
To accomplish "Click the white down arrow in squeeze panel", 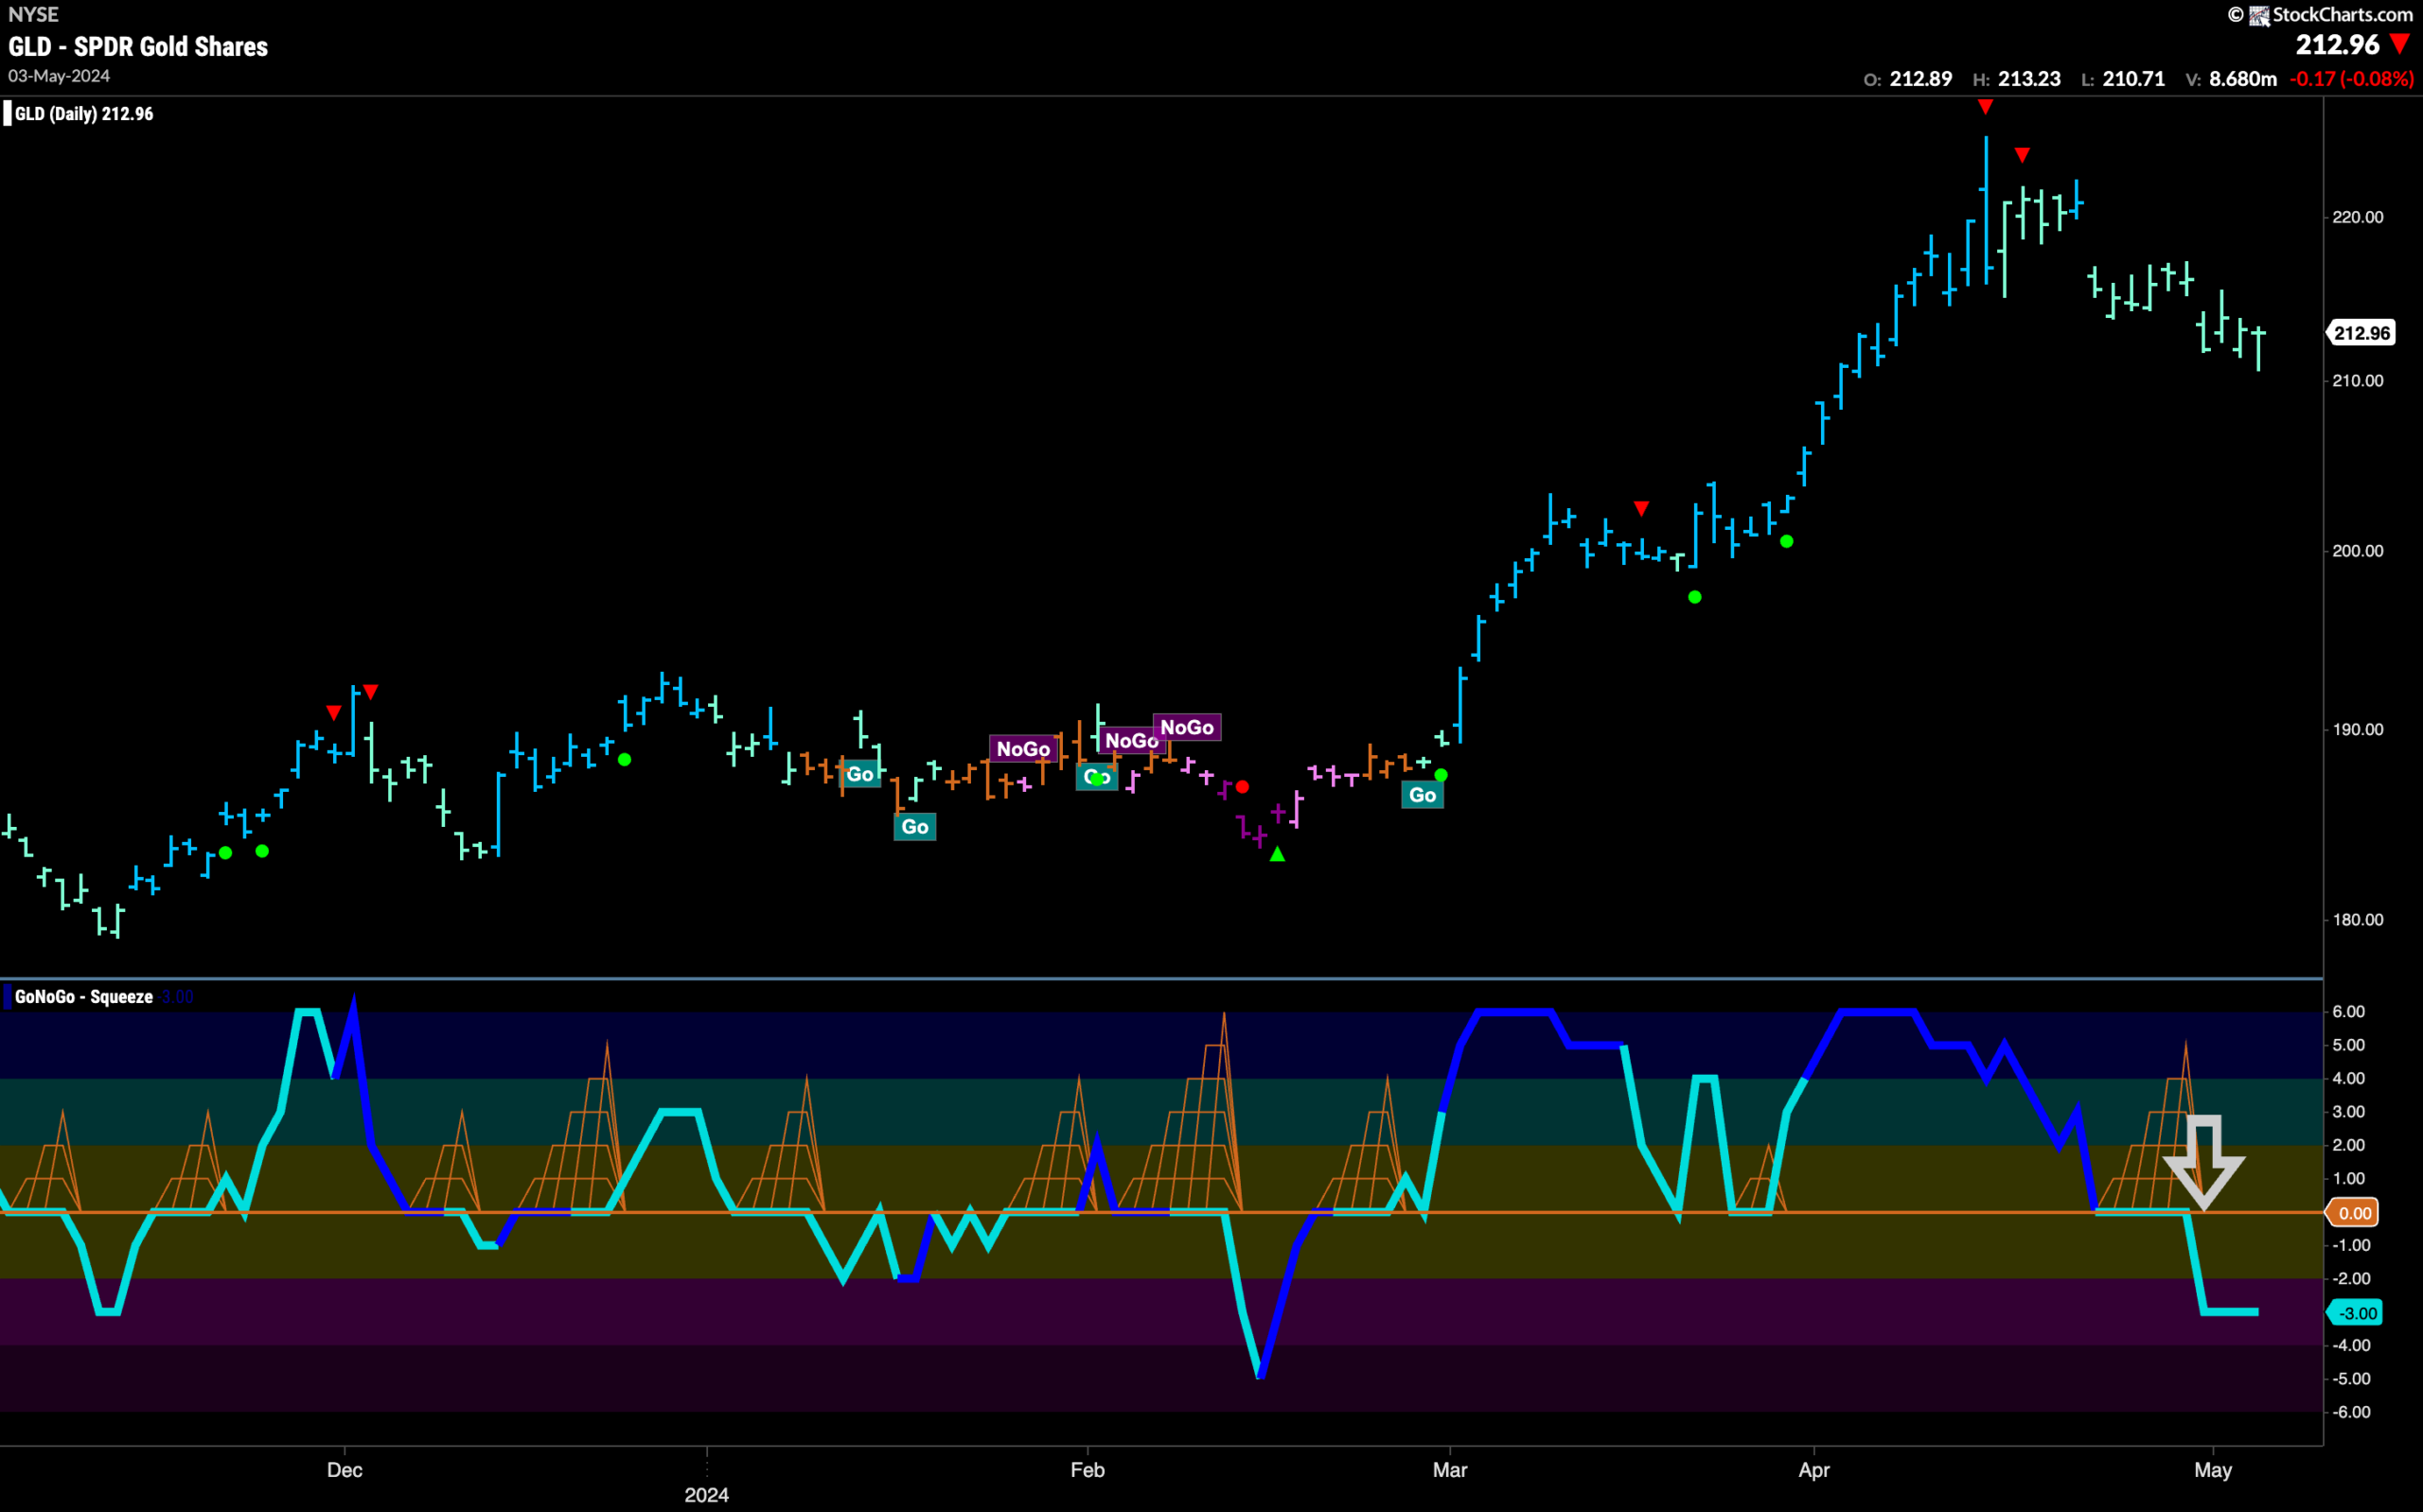I will click(x=2204, y=1162).
